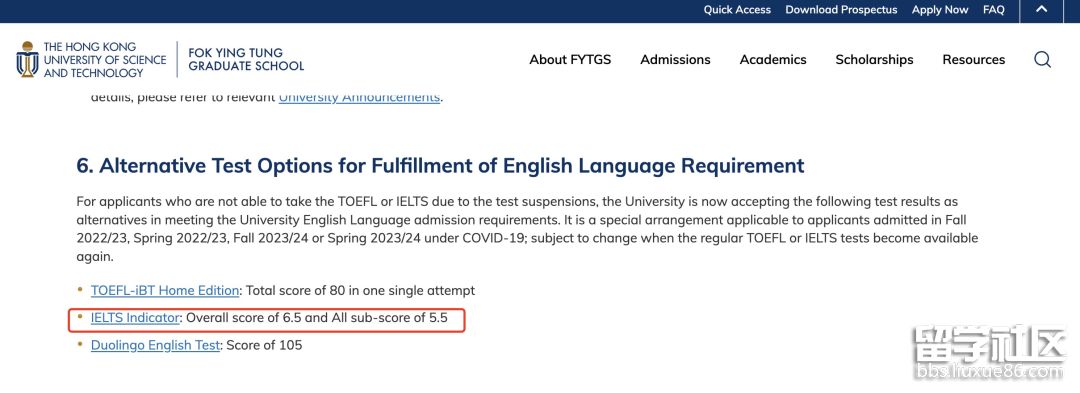Viewport: 1080px width, 393px height.
Task: Click Download Prospectus link
Action: [x=841, y=10]
